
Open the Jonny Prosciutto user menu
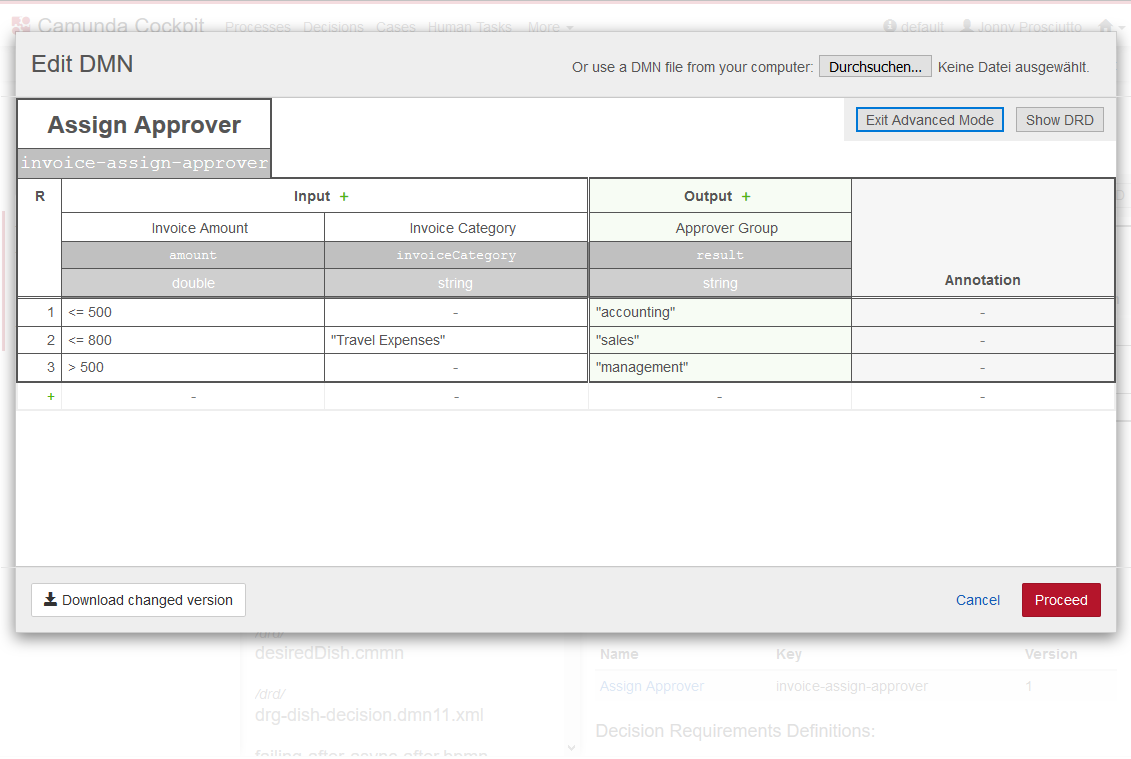1021,27
